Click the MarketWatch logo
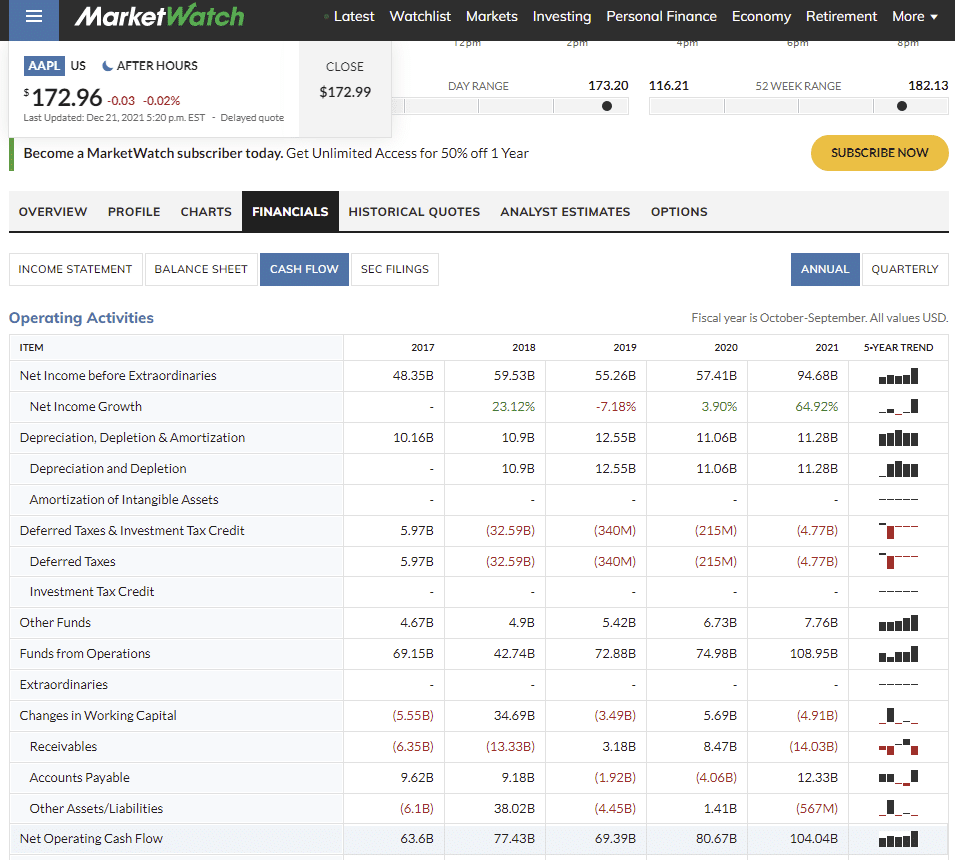Viewport: 955px width, 860px height. tap(159, 17)
